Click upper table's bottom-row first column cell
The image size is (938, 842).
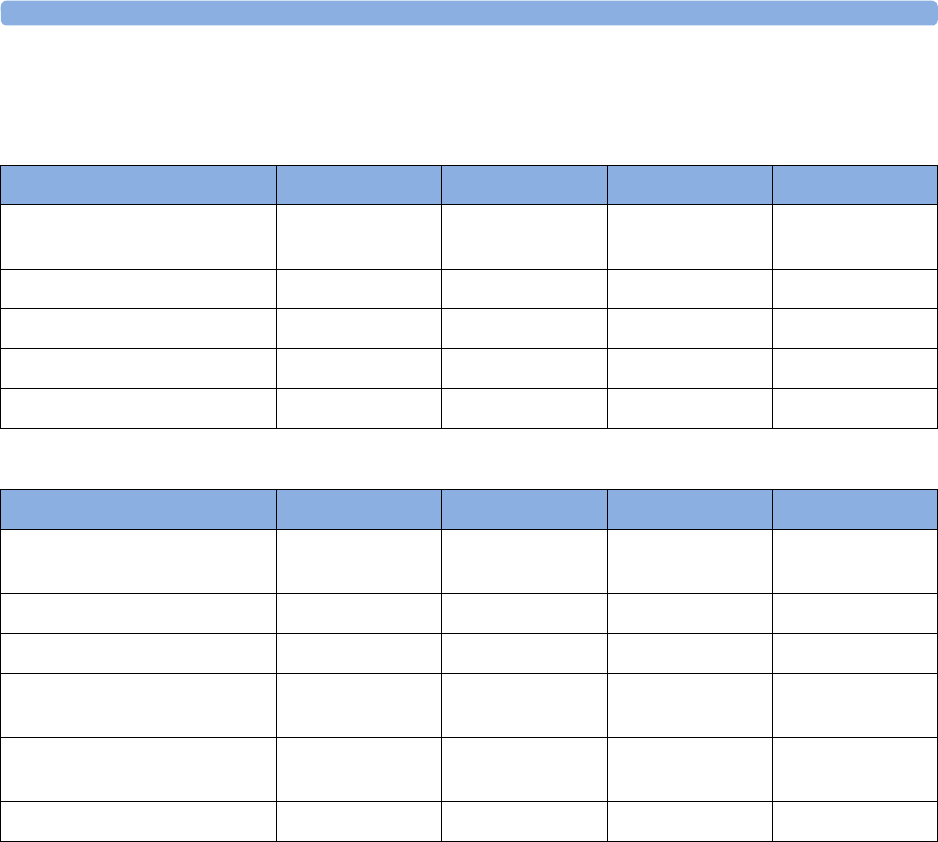point(138,408)
